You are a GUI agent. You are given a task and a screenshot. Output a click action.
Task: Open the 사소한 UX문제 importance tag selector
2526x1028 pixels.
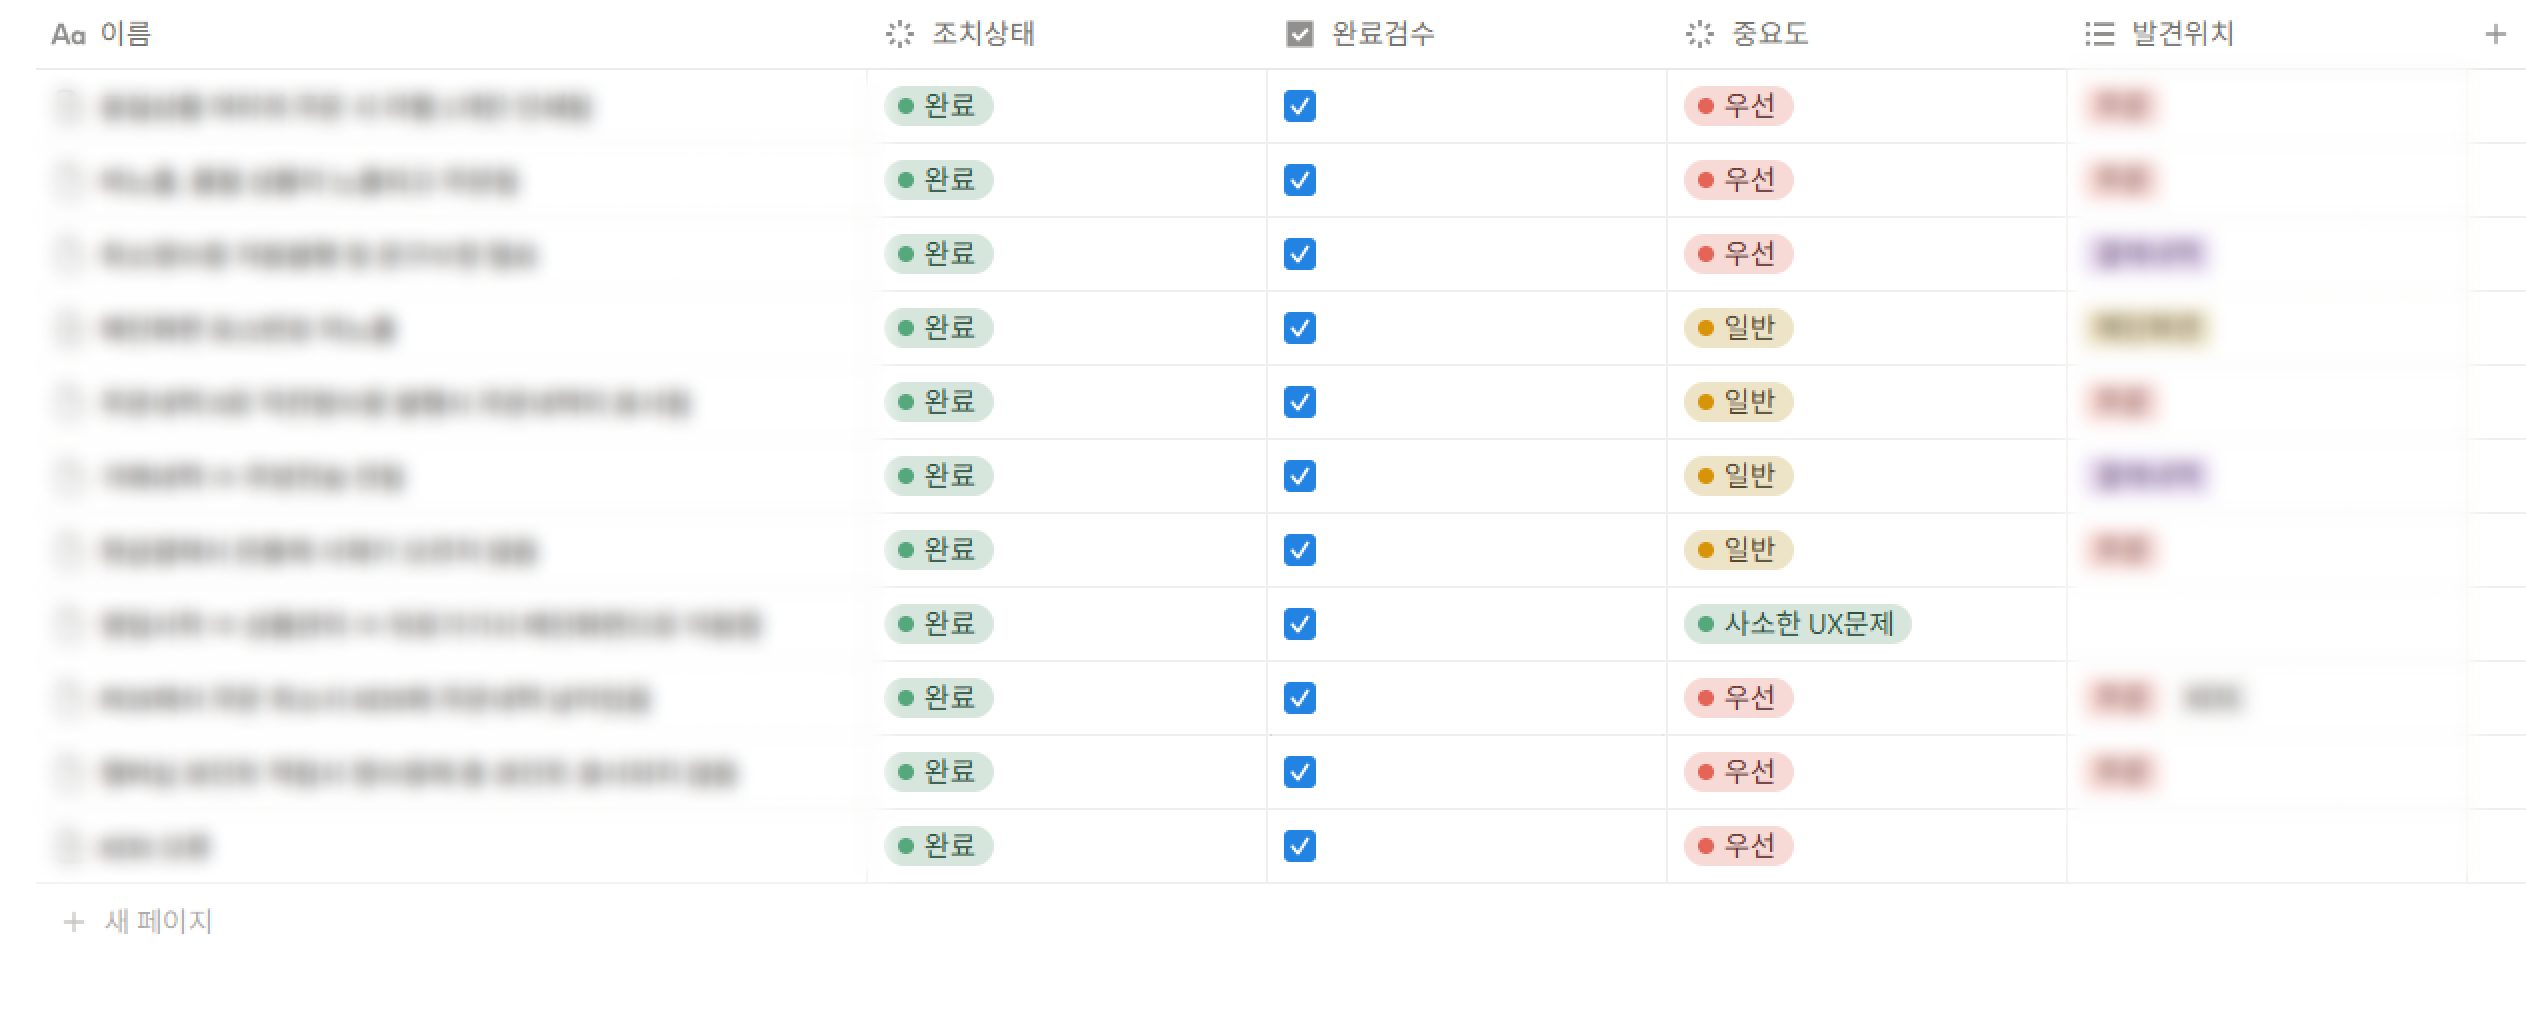coord(1797,624)
